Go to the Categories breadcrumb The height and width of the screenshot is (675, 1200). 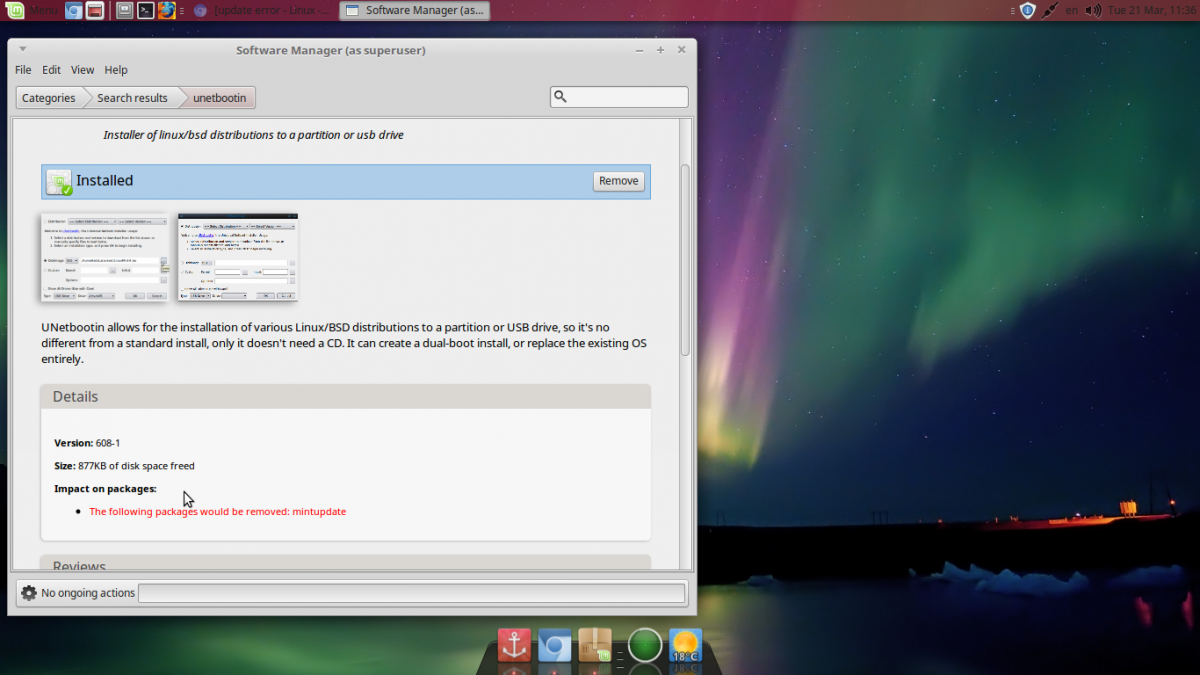coord(49,98)
